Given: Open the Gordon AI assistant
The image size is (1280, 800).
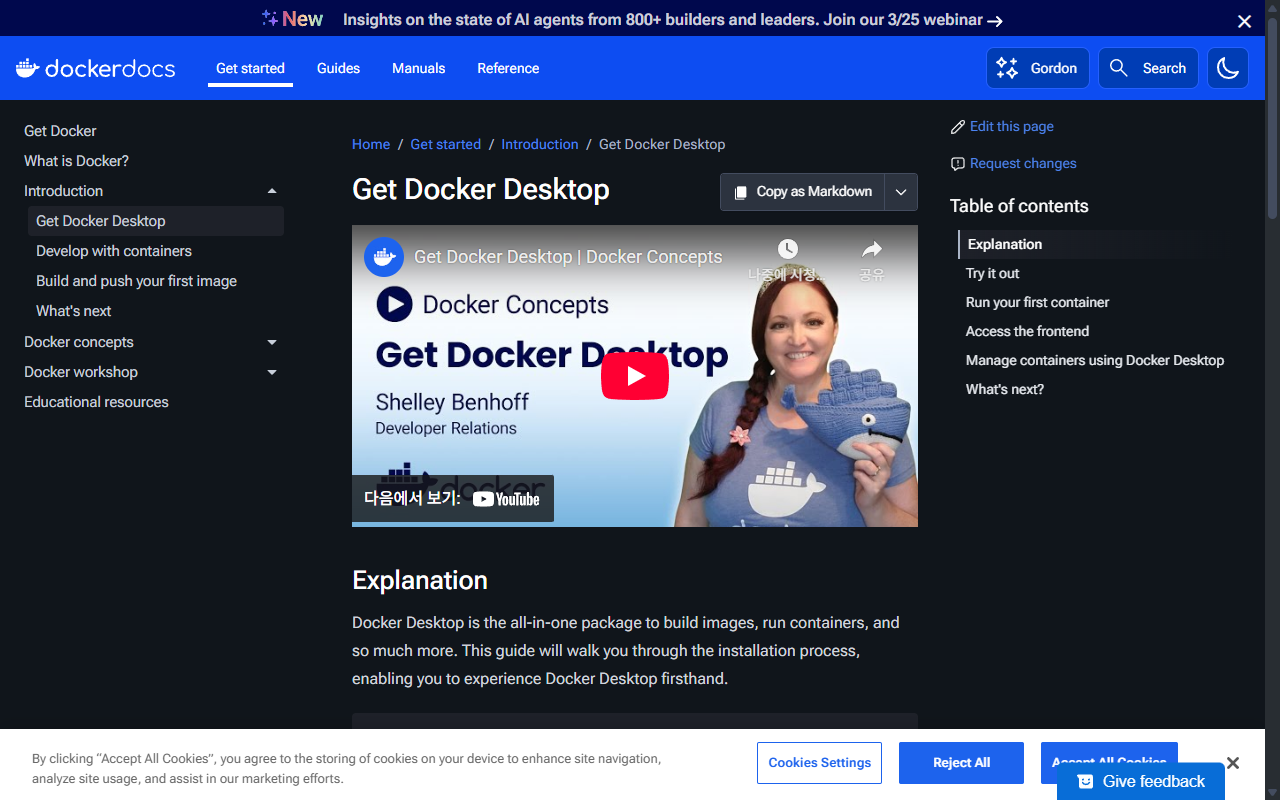Looking at the screenshot, I should click(x=1037, y=68).
